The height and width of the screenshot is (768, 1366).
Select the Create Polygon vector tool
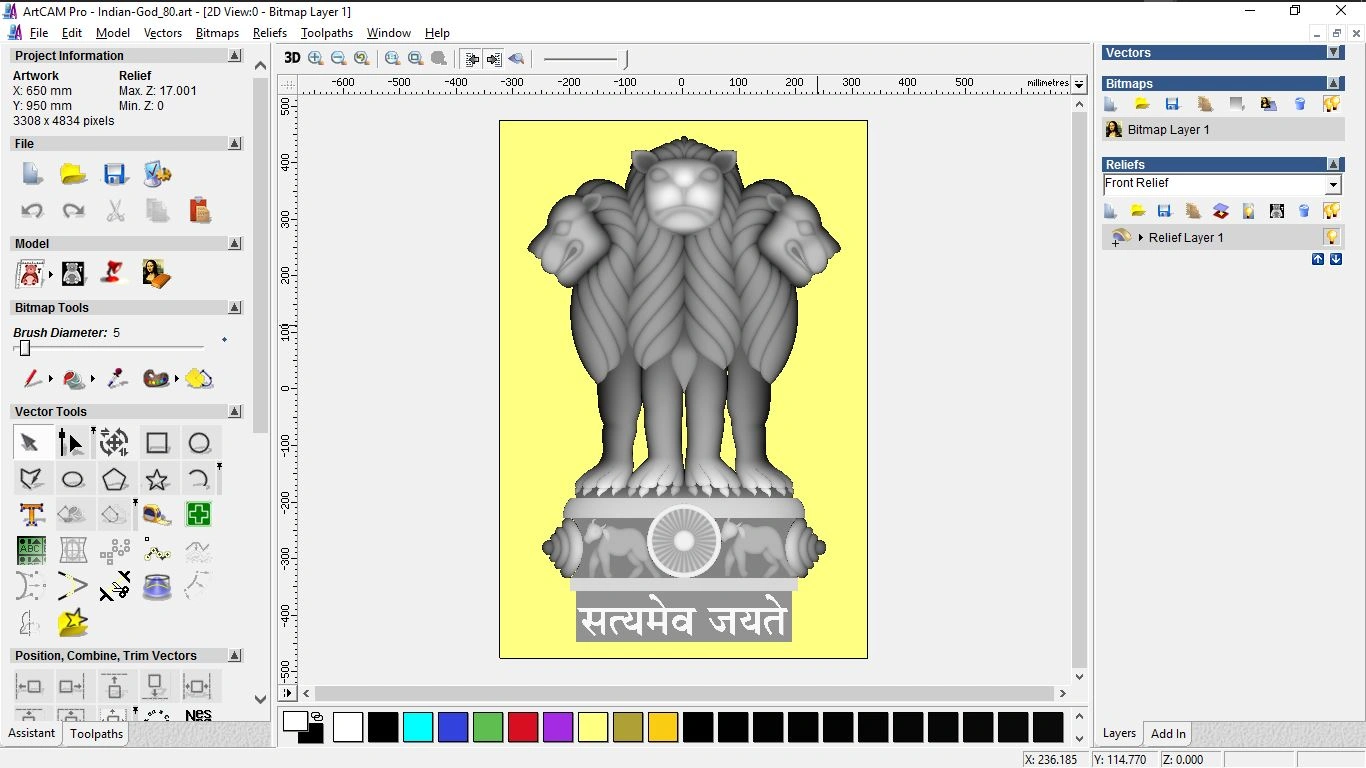click(x=115, y=479)
